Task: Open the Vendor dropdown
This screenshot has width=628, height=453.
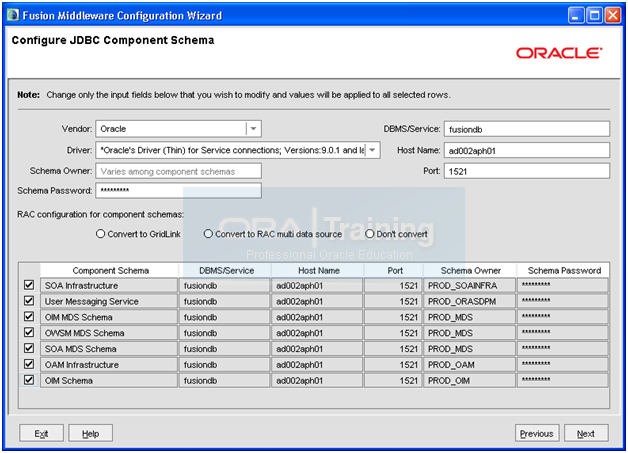Action: (x=253, y=129)
